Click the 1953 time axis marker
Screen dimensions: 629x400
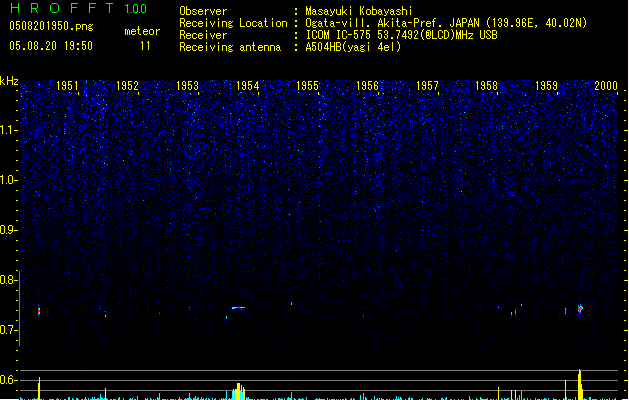(x=187, y=86)
